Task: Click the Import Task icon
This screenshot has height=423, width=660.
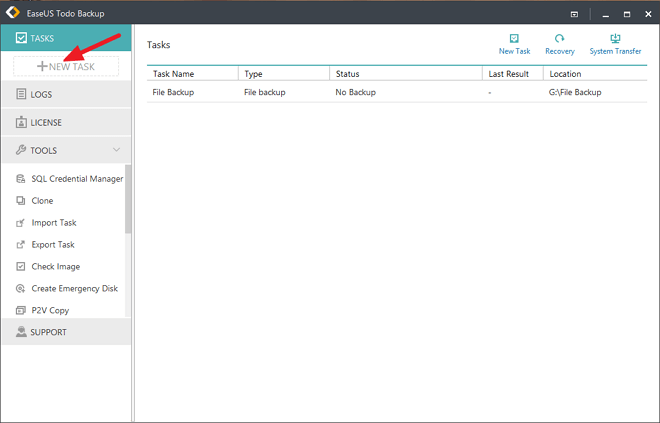Action: click(x=20, y=223)
